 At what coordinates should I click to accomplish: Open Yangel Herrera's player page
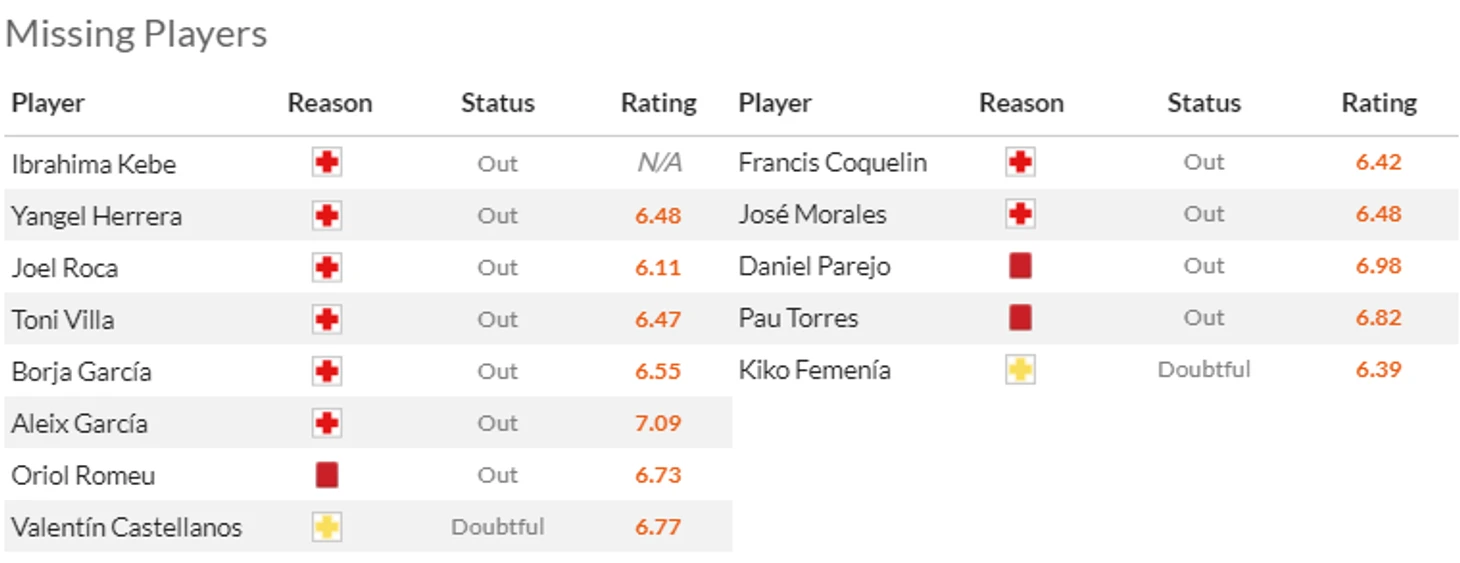click(x=97, y=216)
